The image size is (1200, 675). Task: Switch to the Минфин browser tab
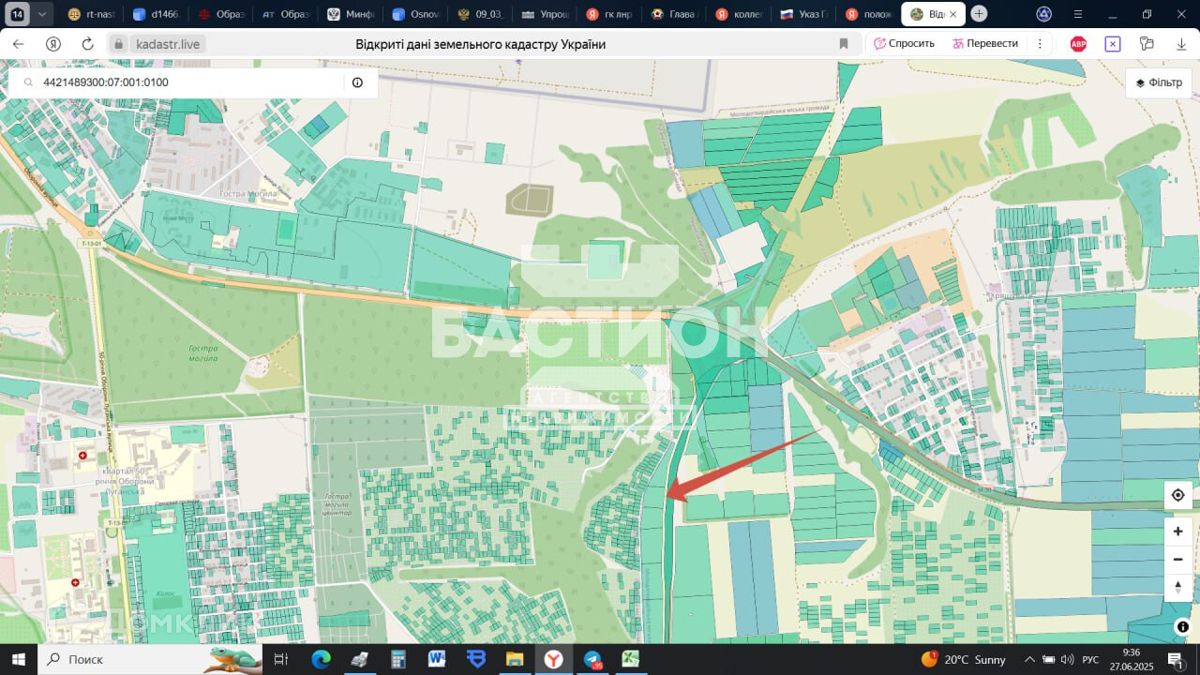pos(350,14)
